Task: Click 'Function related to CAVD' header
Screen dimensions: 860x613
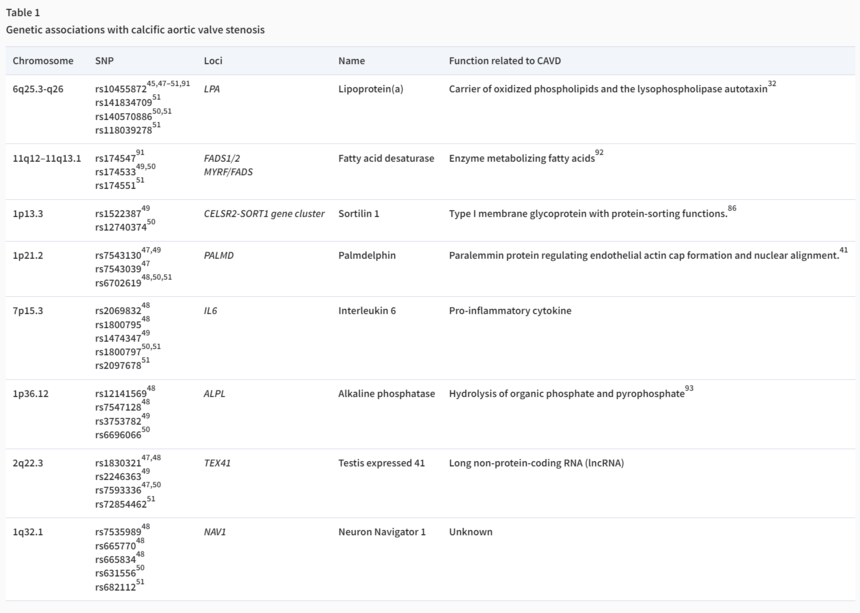Action: 505,61
